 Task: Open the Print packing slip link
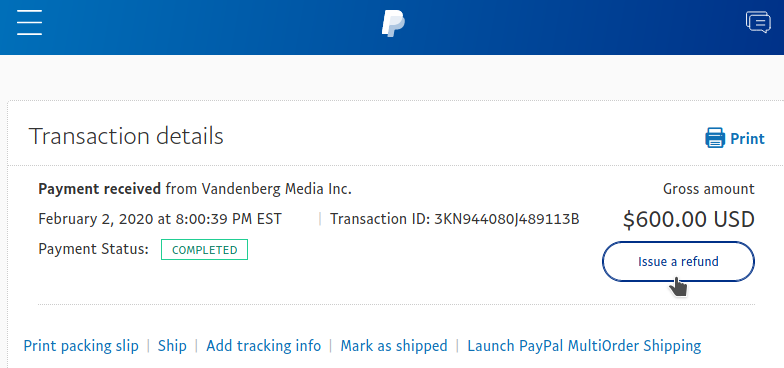tap(81, 346)
